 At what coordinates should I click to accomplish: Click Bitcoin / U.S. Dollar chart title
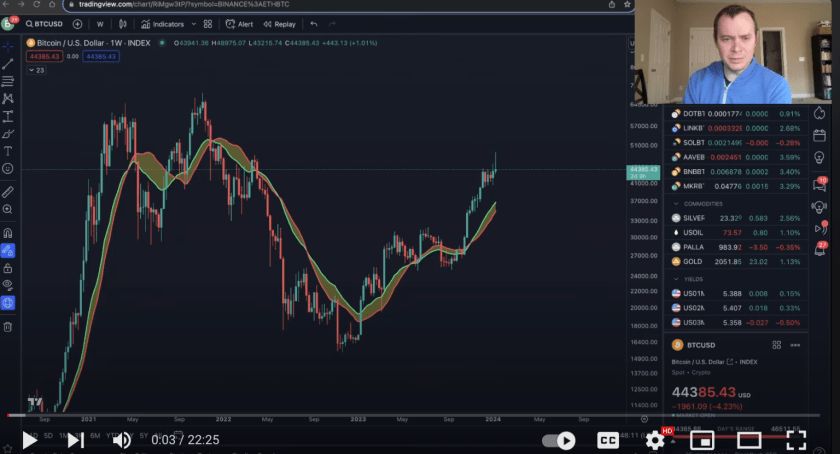[94, 43]
